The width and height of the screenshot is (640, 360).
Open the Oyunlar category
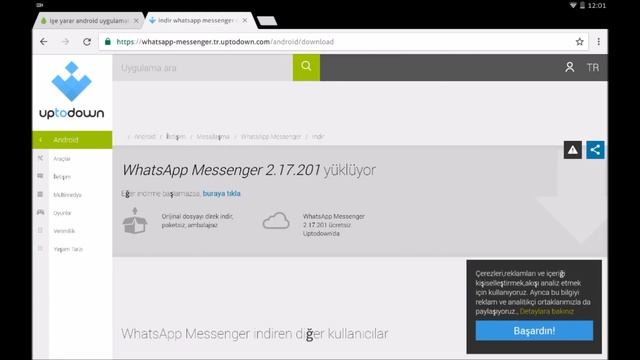pyautogui.click(x=62, y=213)
